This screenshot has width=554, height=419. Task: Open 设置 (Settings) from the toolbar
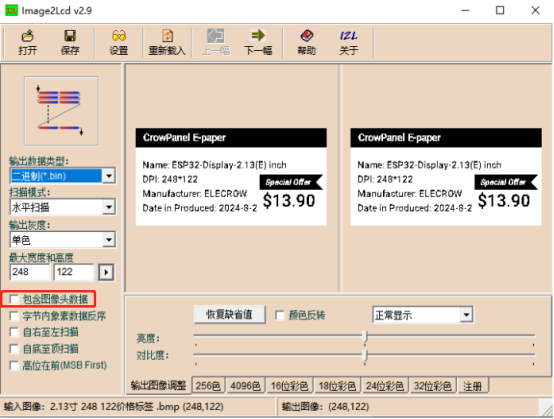[x=119, y=42]
